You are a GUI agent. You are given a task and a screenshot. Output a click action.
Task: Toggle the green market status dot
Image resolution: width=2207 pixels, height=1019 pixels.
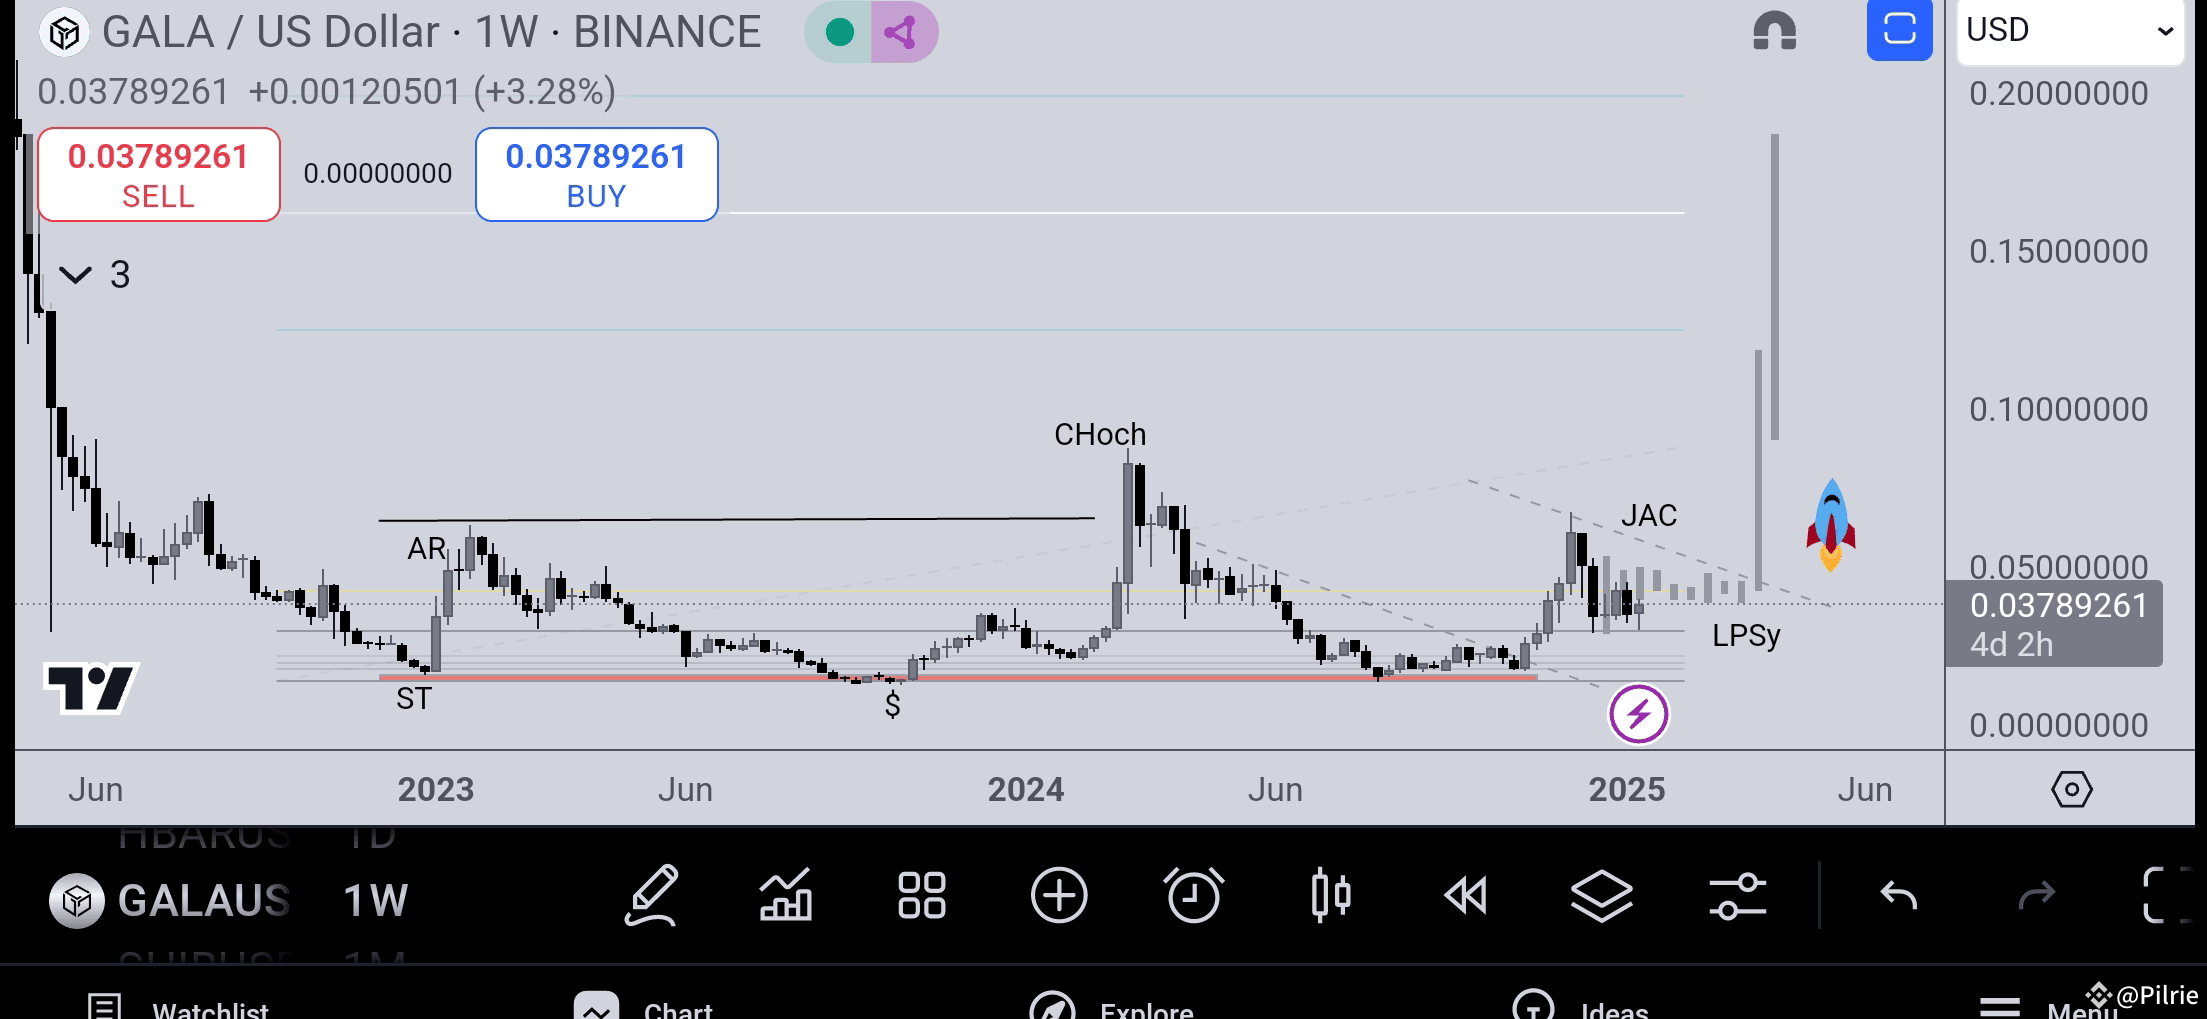(839, 33)
